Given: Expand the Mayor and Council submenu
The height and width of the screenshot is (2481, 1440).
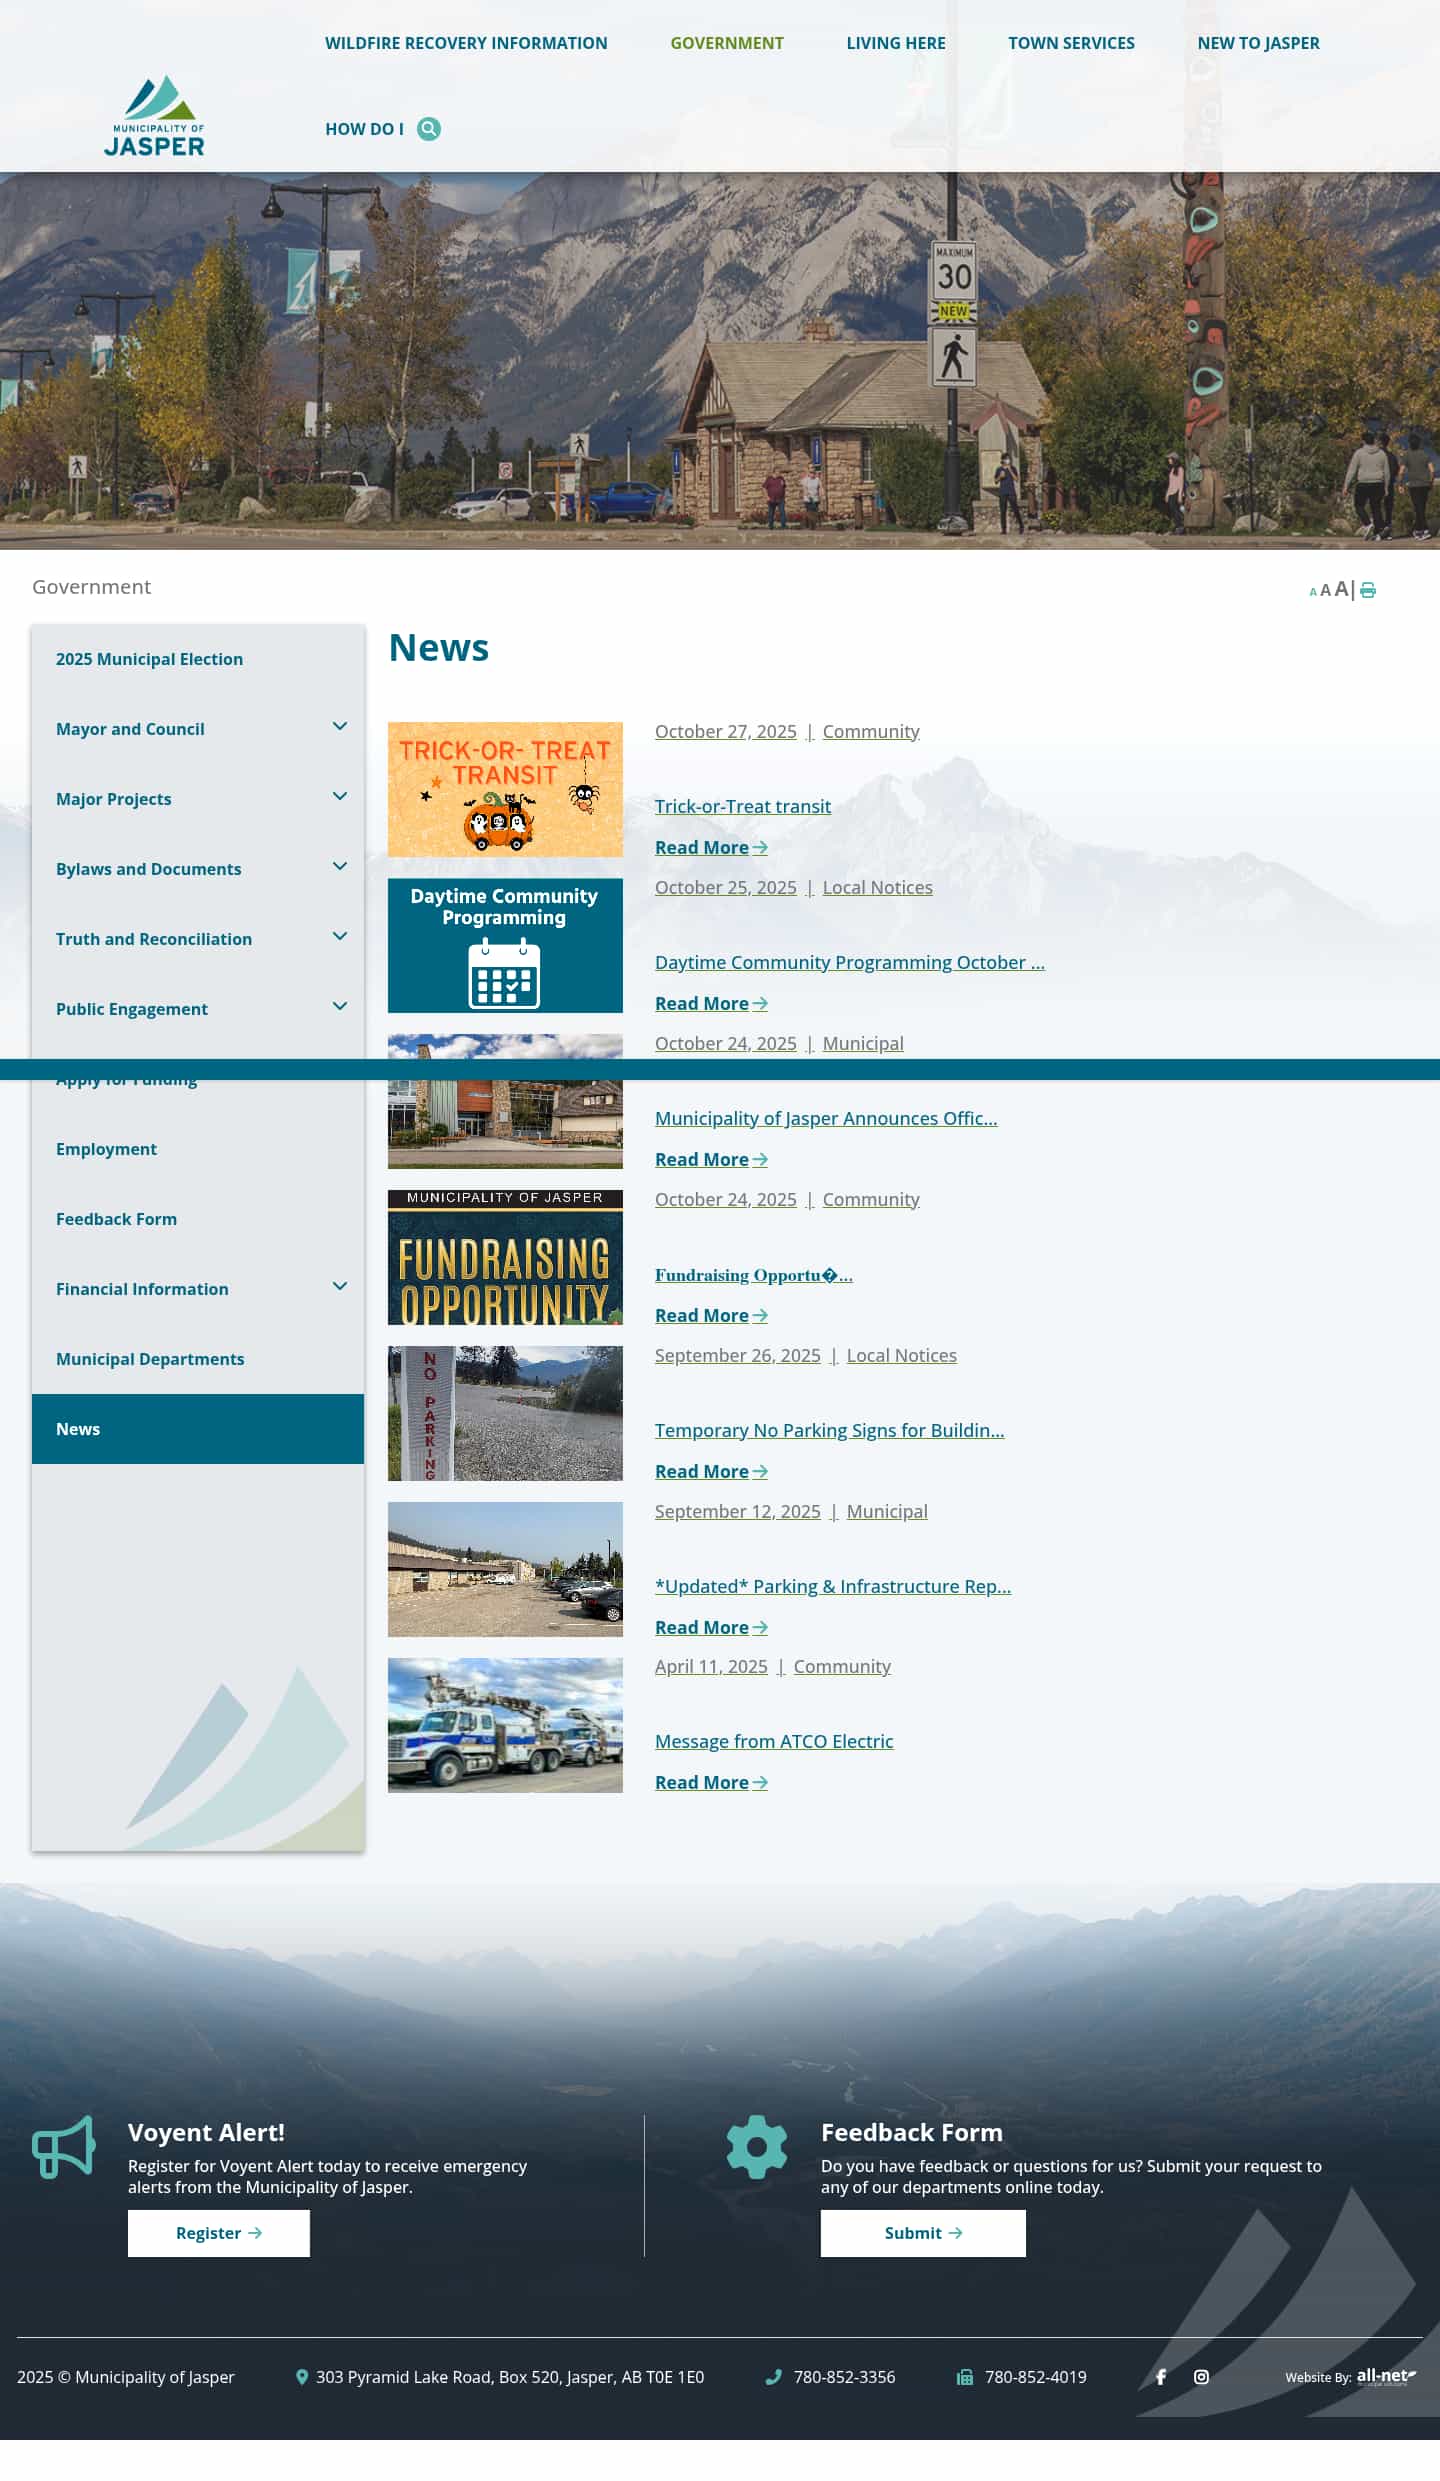Looking at the screenshot, I should [x=340, y=726].
